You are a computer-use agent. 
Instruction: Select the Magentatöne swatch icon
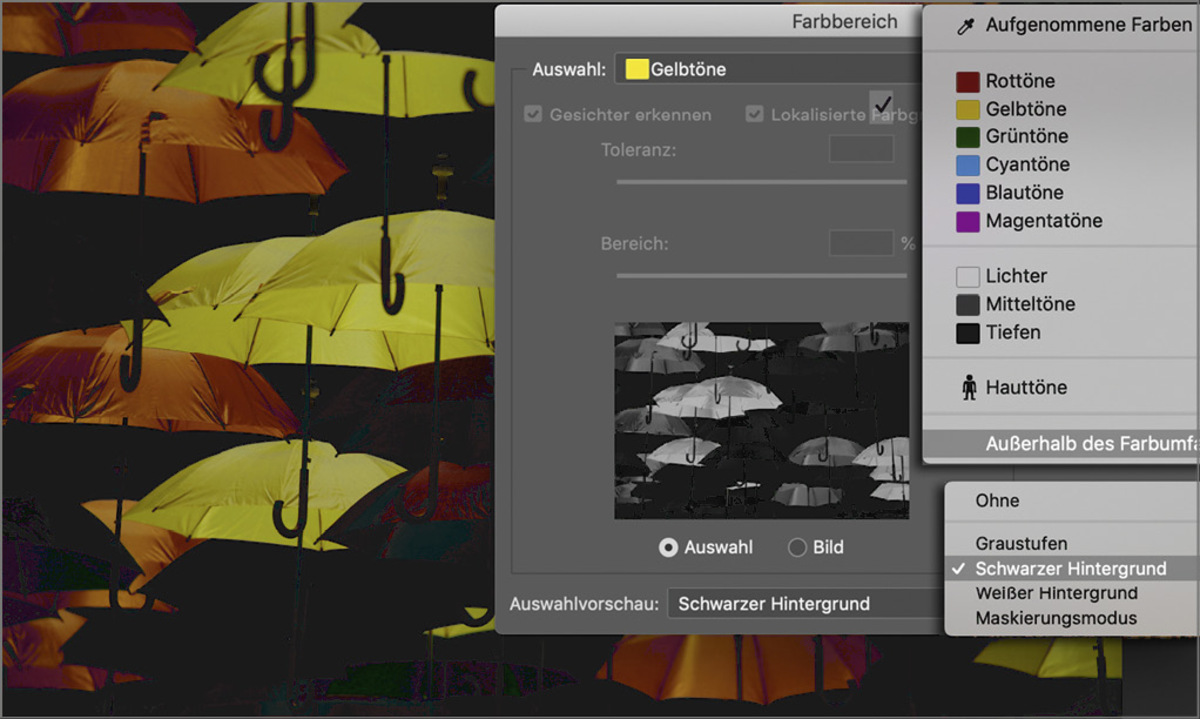(x=968, y=222)
